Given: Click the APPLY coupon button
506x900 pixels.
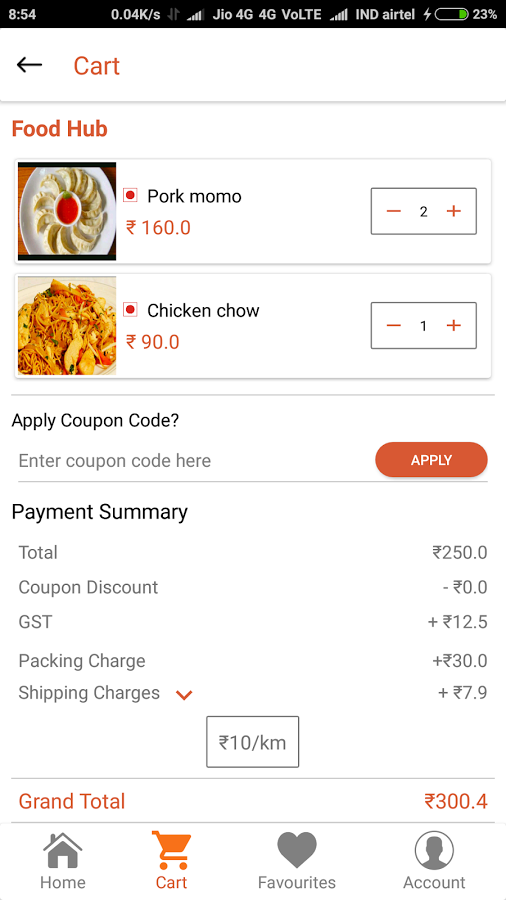Looking at the screenshot, I should 431,460.
